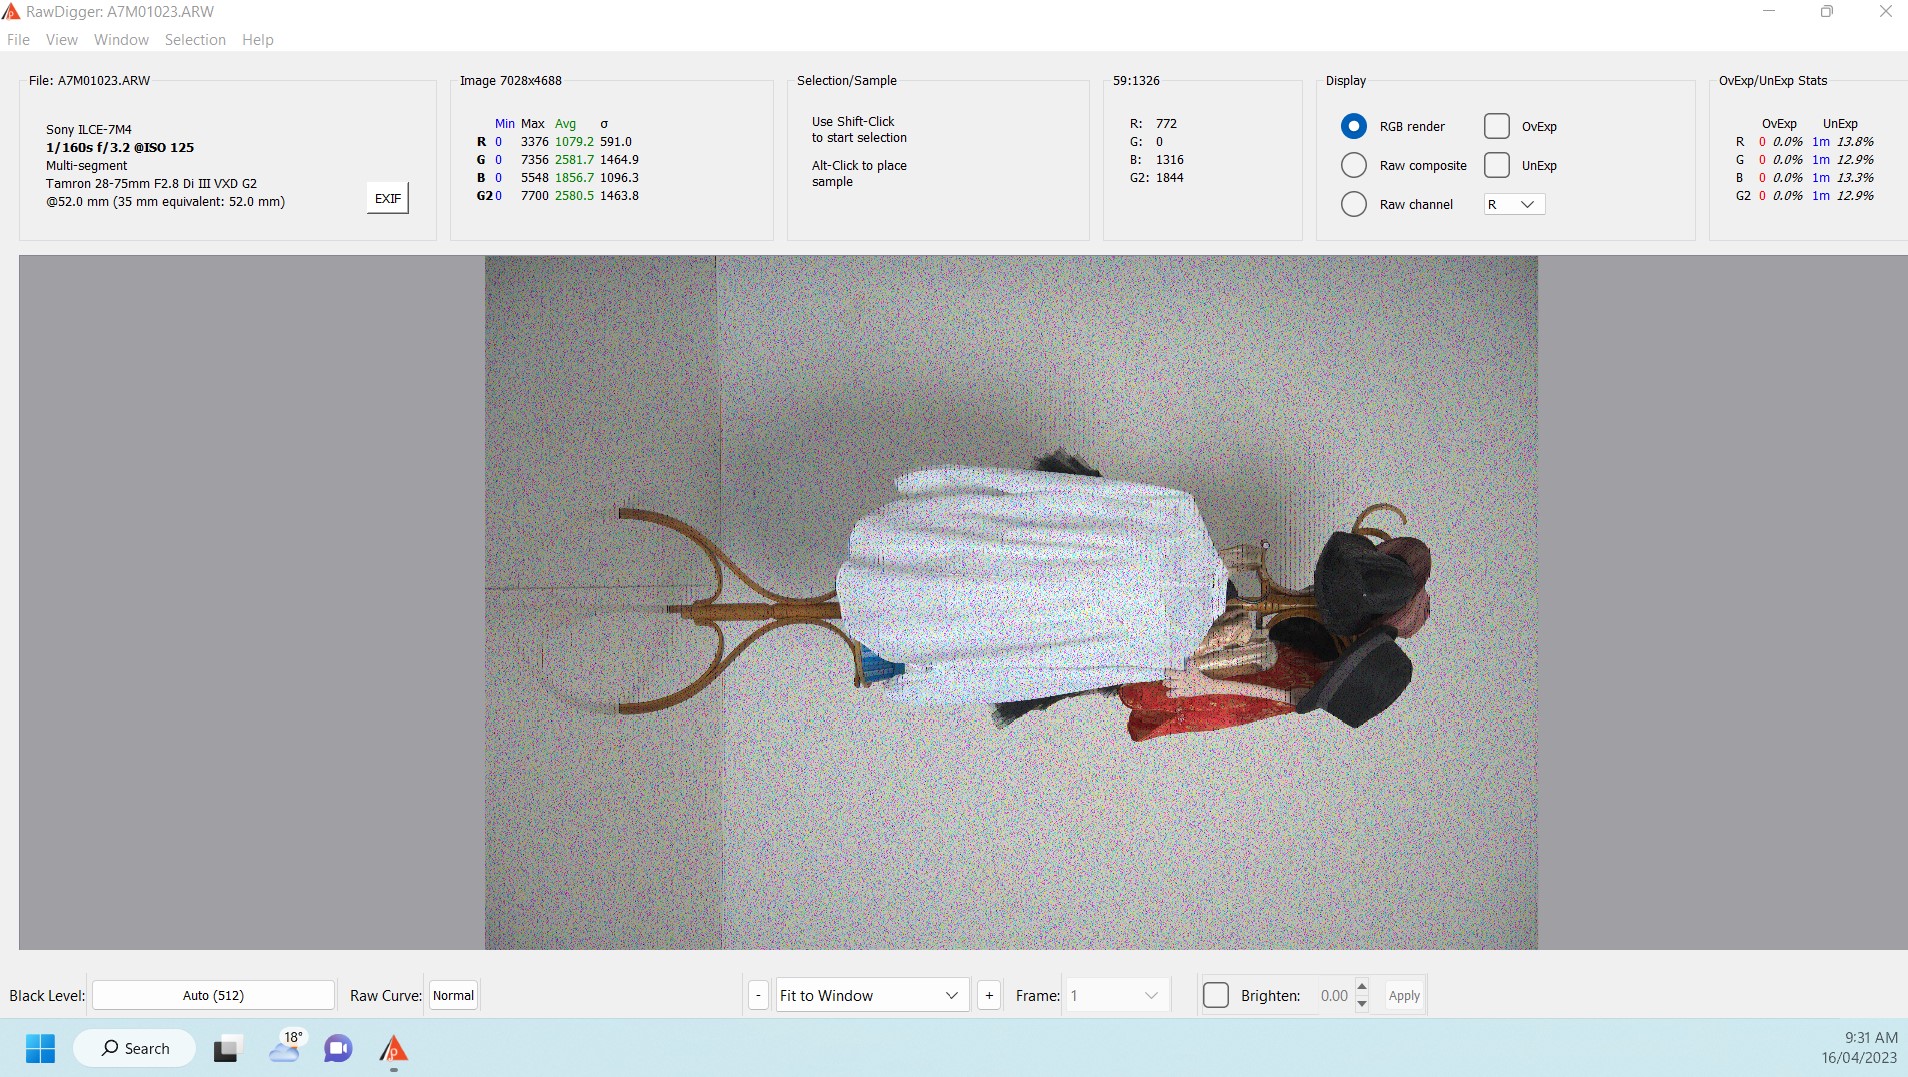
Task: Select the Raw channel radio button
Action: [x=1354, y=204]
